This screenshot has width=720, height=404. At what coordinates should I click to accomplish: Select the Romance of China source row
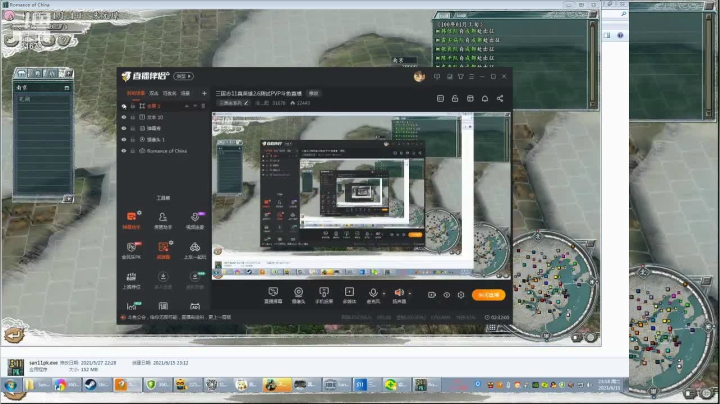tap(163, 151)
